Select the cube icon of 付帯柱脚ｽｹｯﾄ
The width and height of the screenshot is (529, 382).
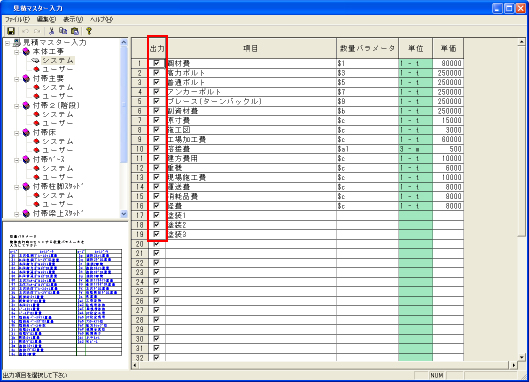pos(26,187)
